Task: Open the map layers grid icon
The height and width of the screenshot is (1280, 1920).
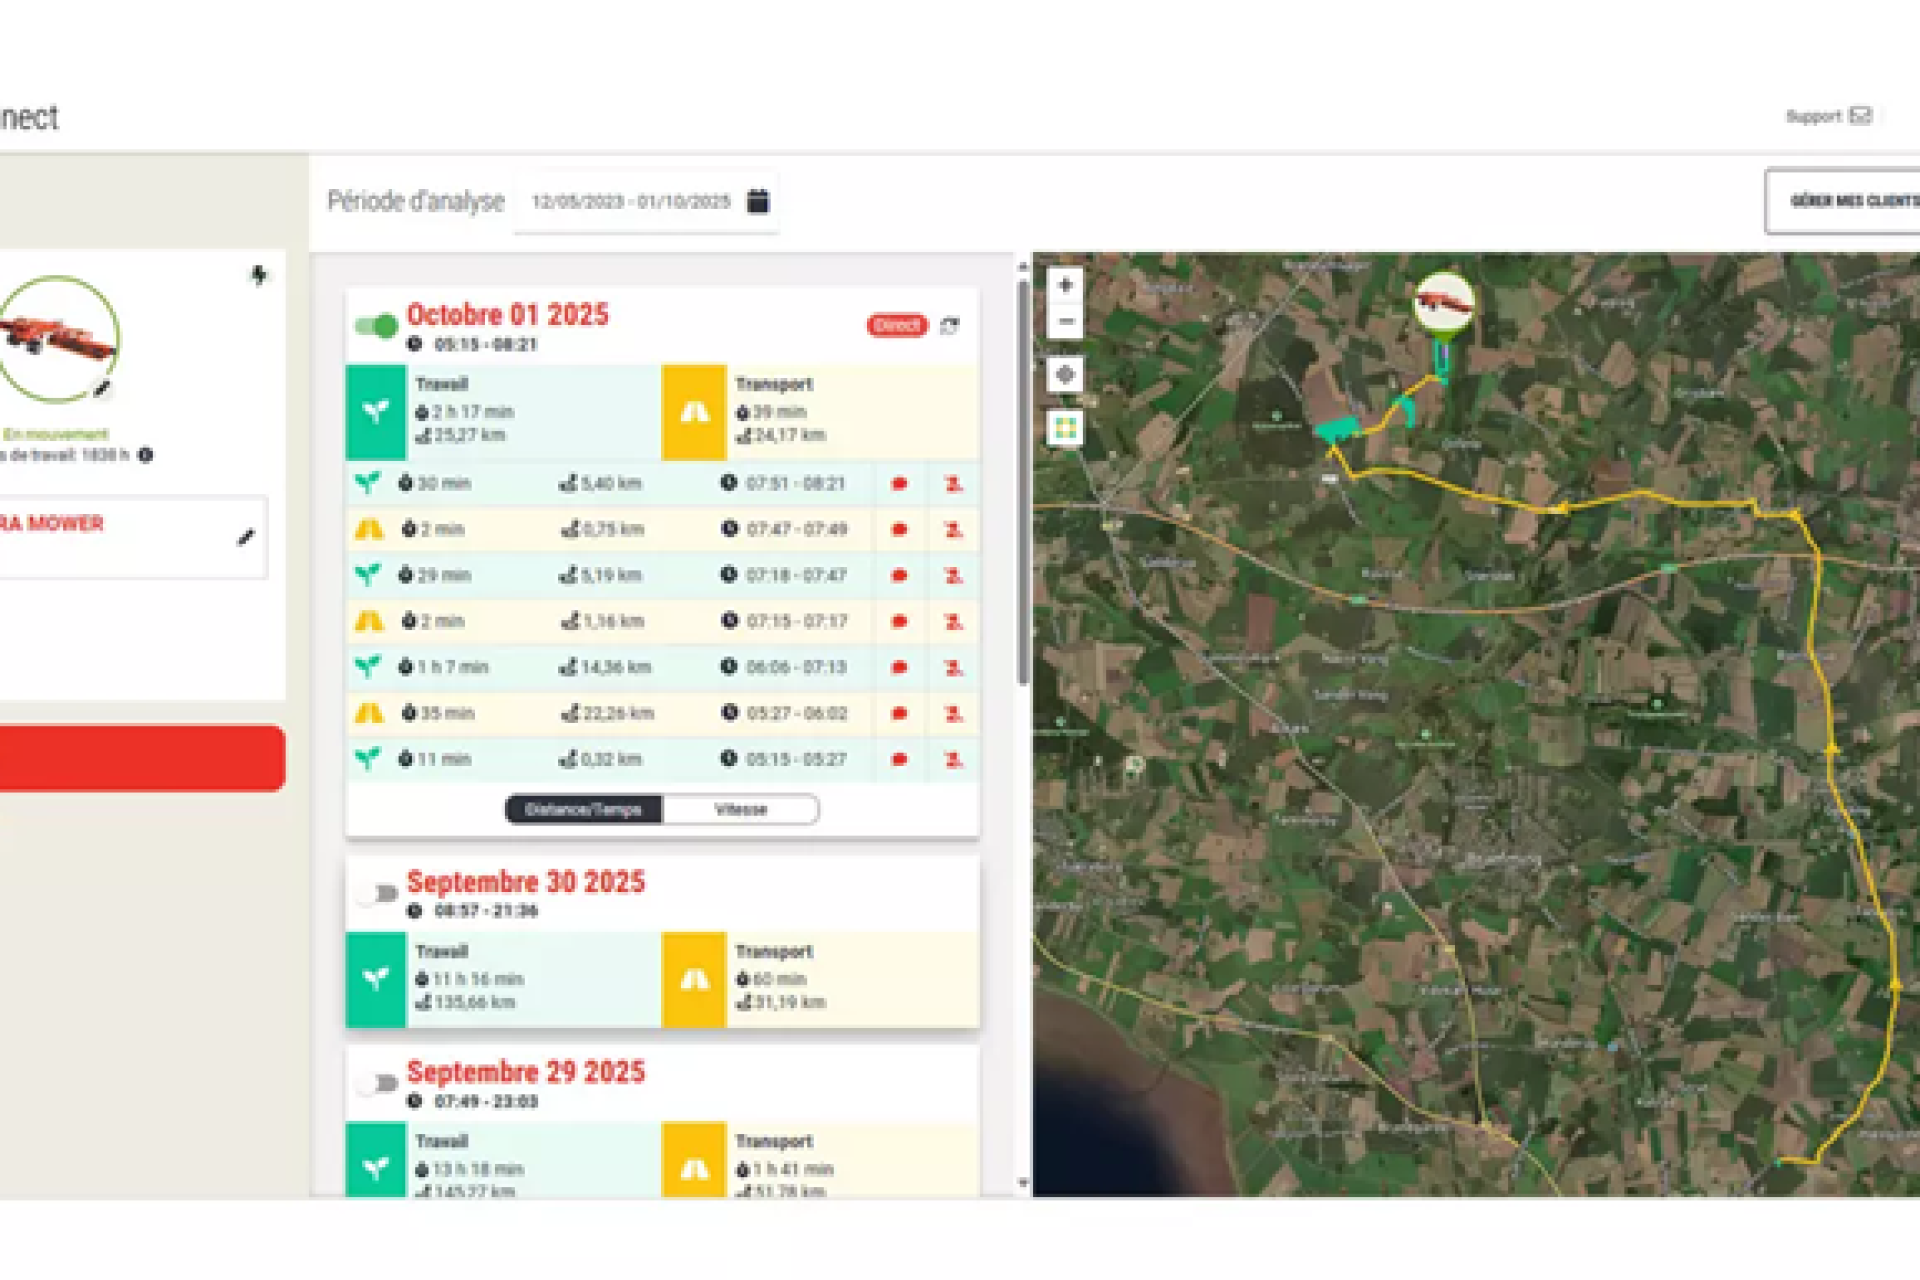Action: 1065,429
